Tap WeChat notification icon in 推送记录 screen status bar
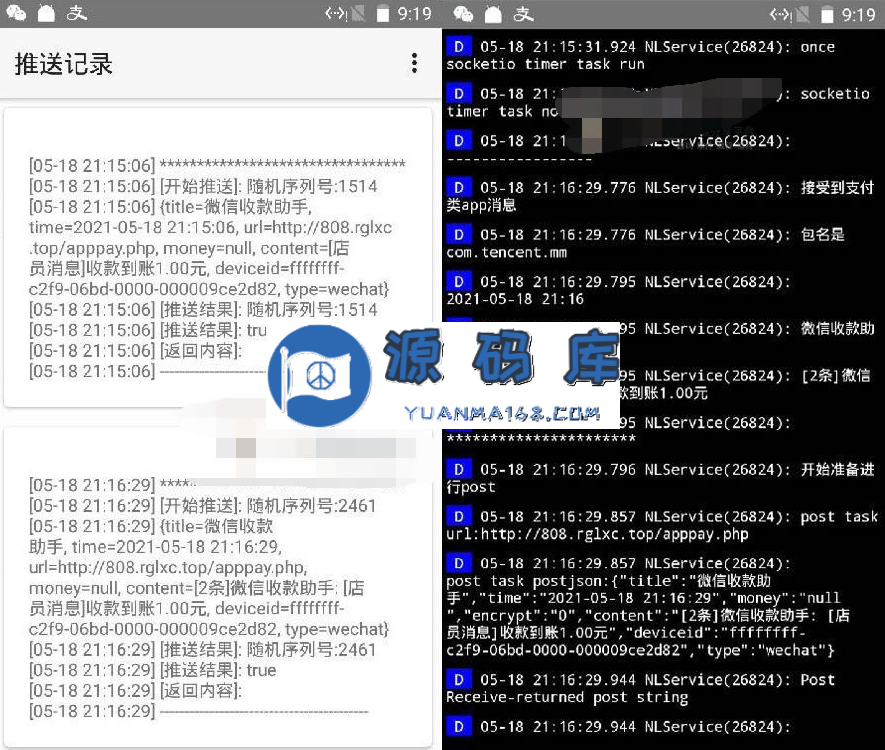The image size is (885, 750). point(15,13)
